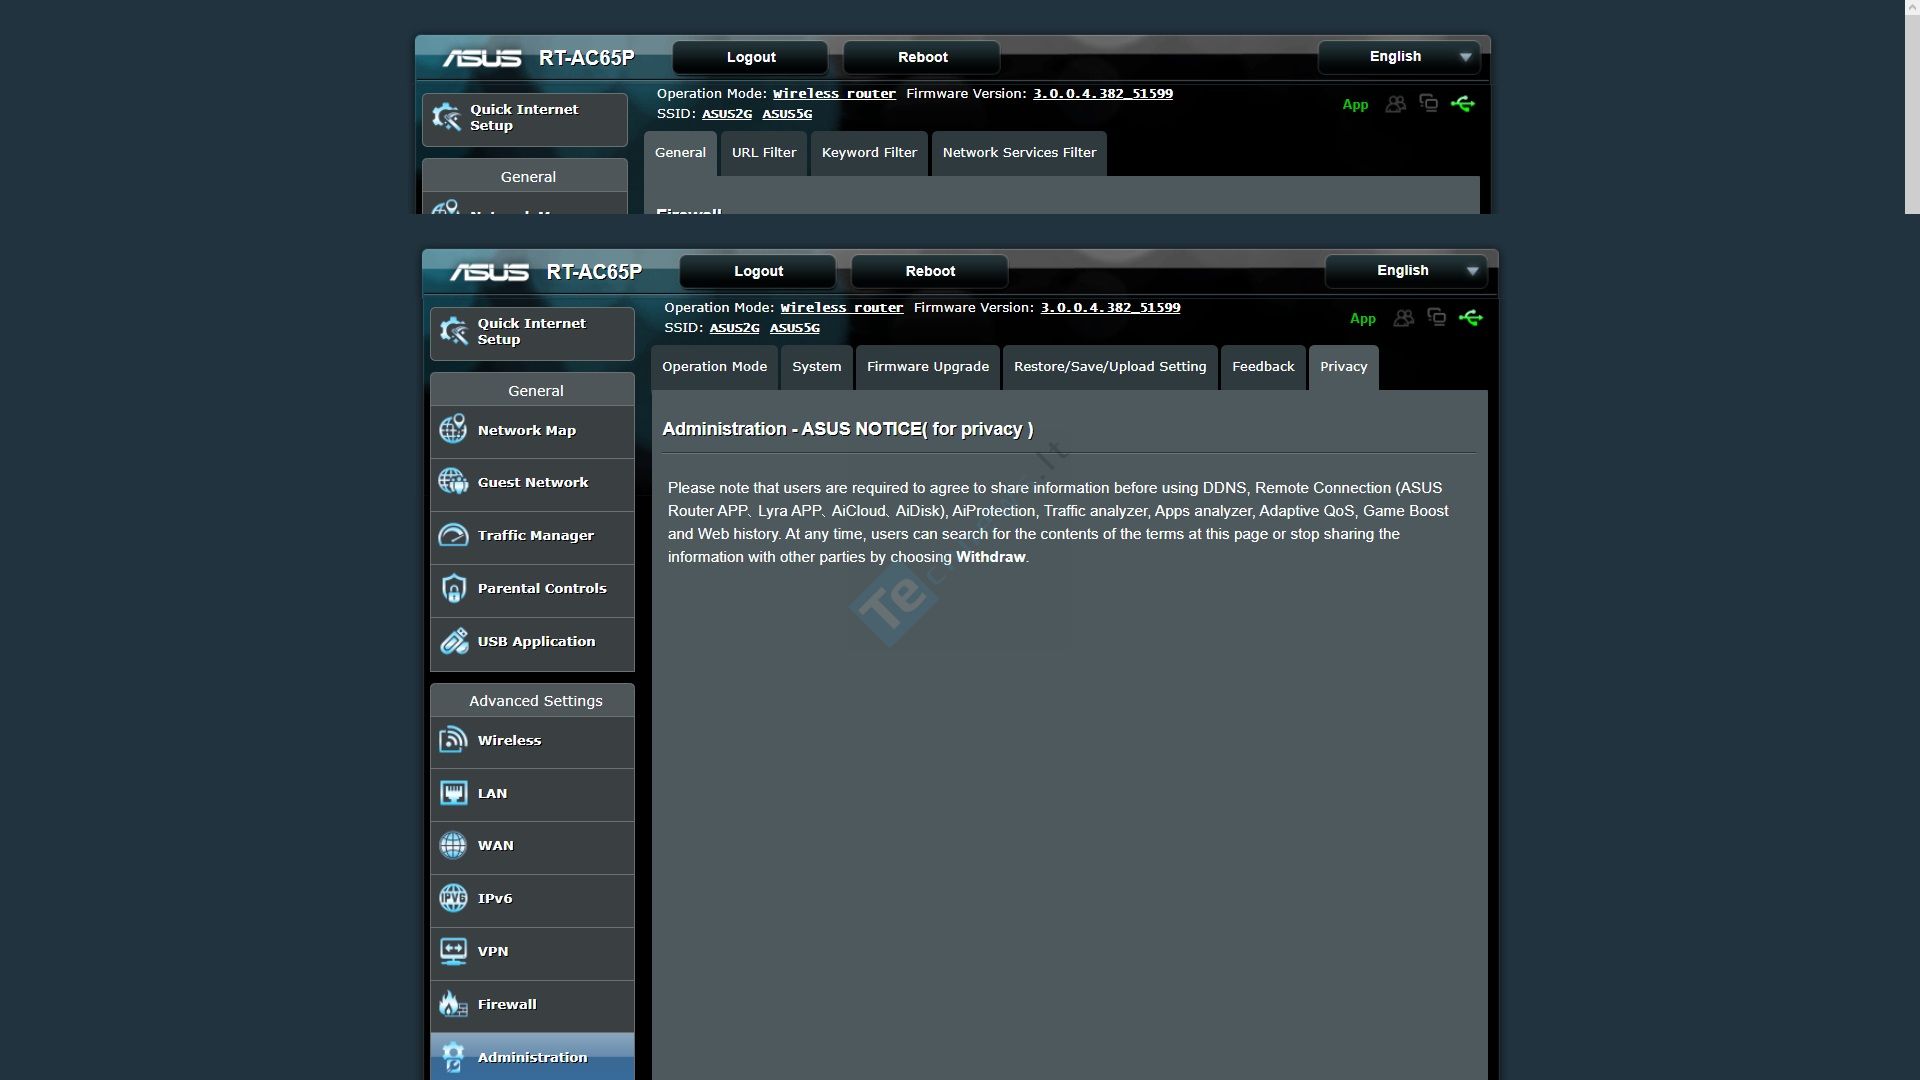Open firmware version link in lower window
Screen dimensions: 1920x1080
(1110, 308)
